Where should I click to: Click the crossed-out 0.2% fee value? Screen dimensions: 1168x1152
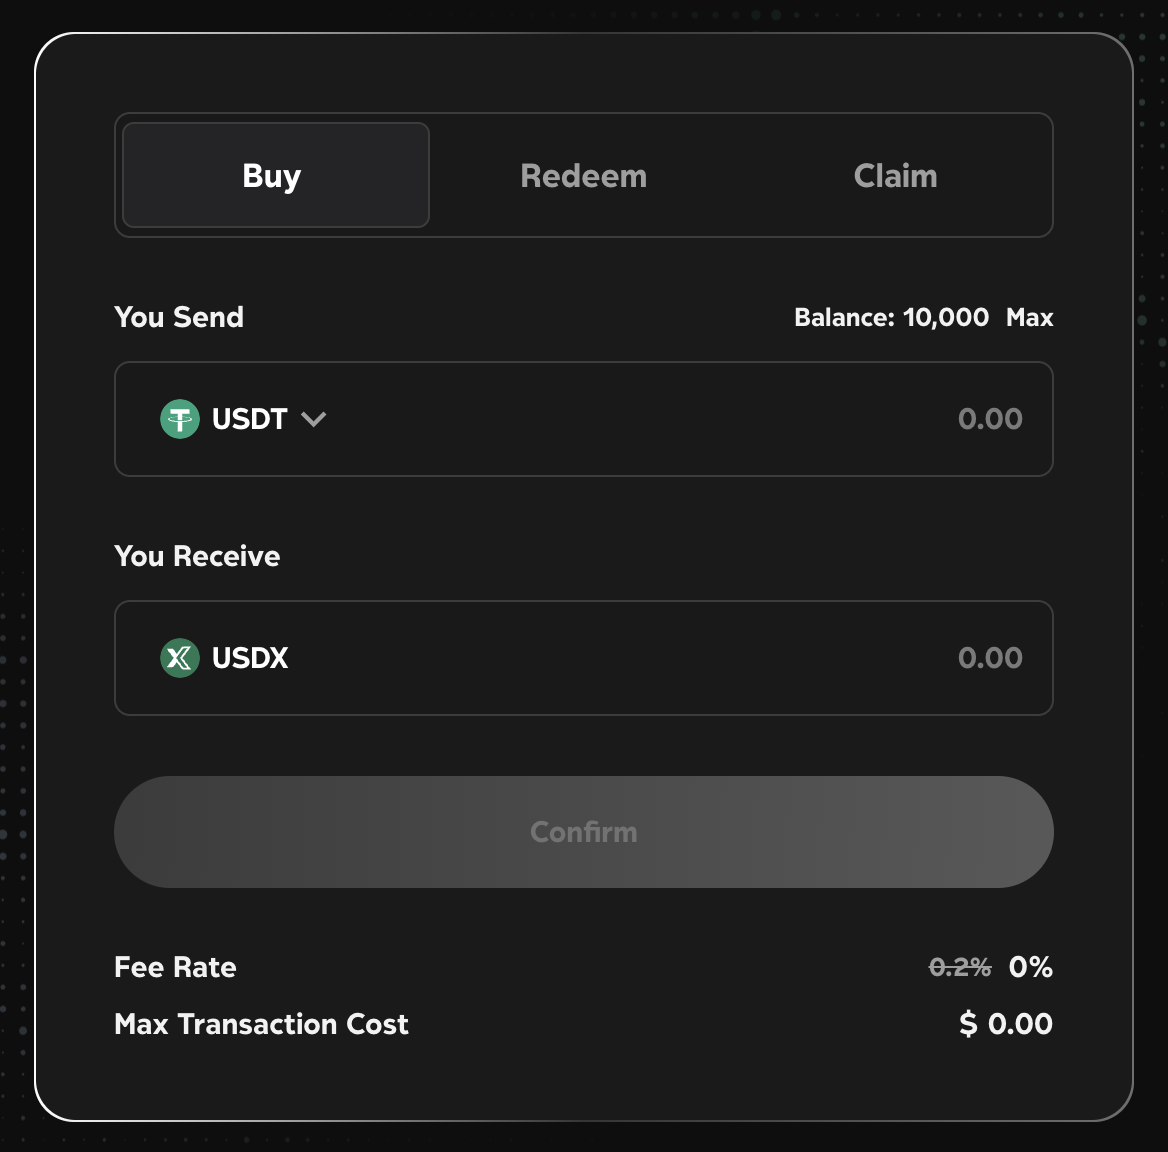[x=959, y=967]
